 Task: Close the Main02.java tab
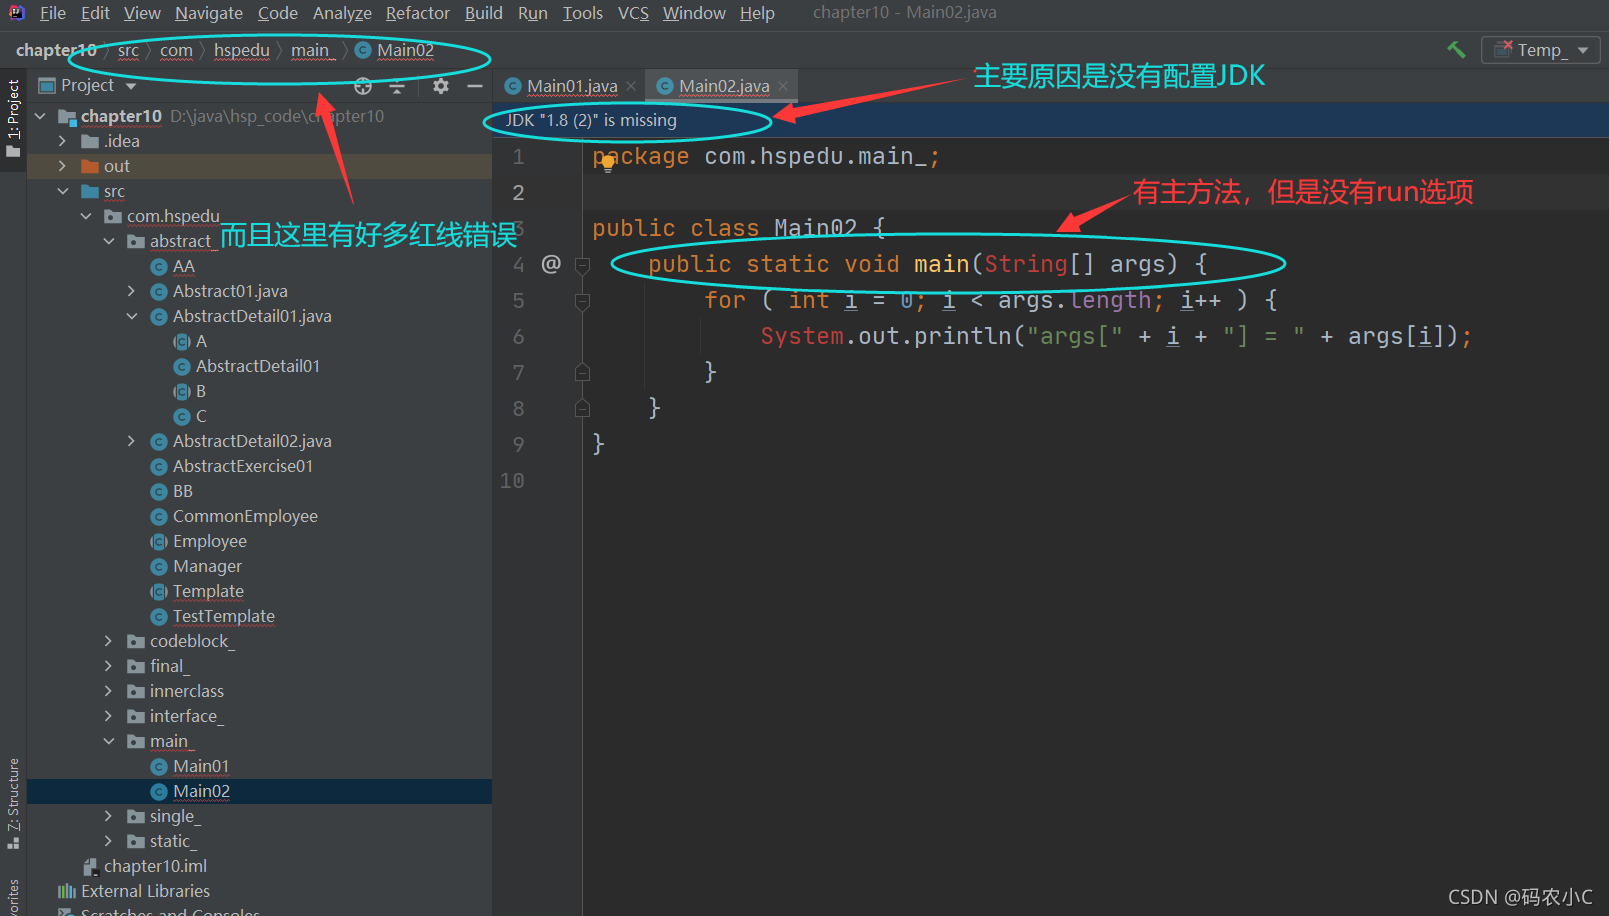(x=783, y=86)
